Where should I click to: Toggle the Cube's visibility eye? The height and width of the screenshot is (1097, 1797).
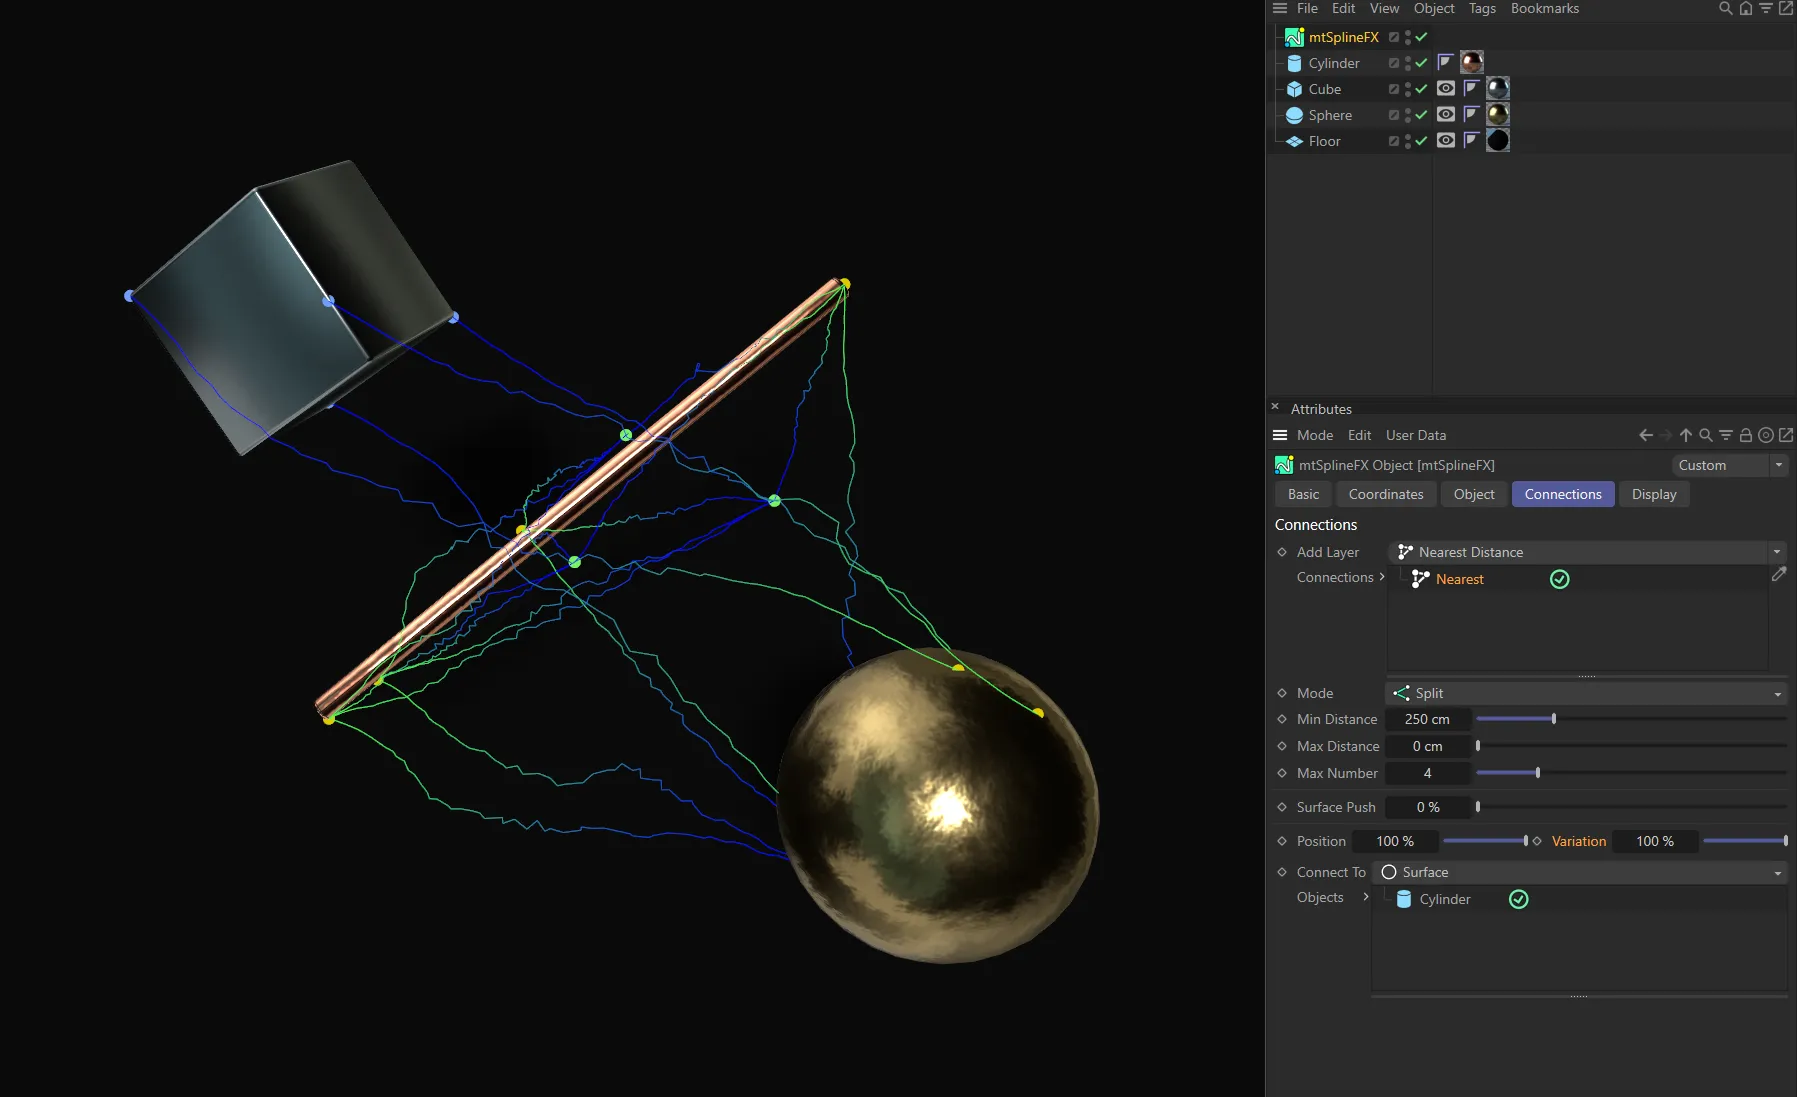(x=1445, y=89)
